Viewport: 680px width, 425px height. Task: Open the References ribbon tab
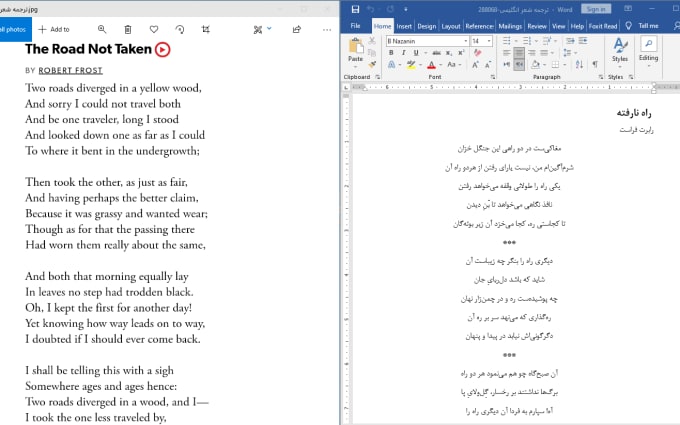[479, 26]
